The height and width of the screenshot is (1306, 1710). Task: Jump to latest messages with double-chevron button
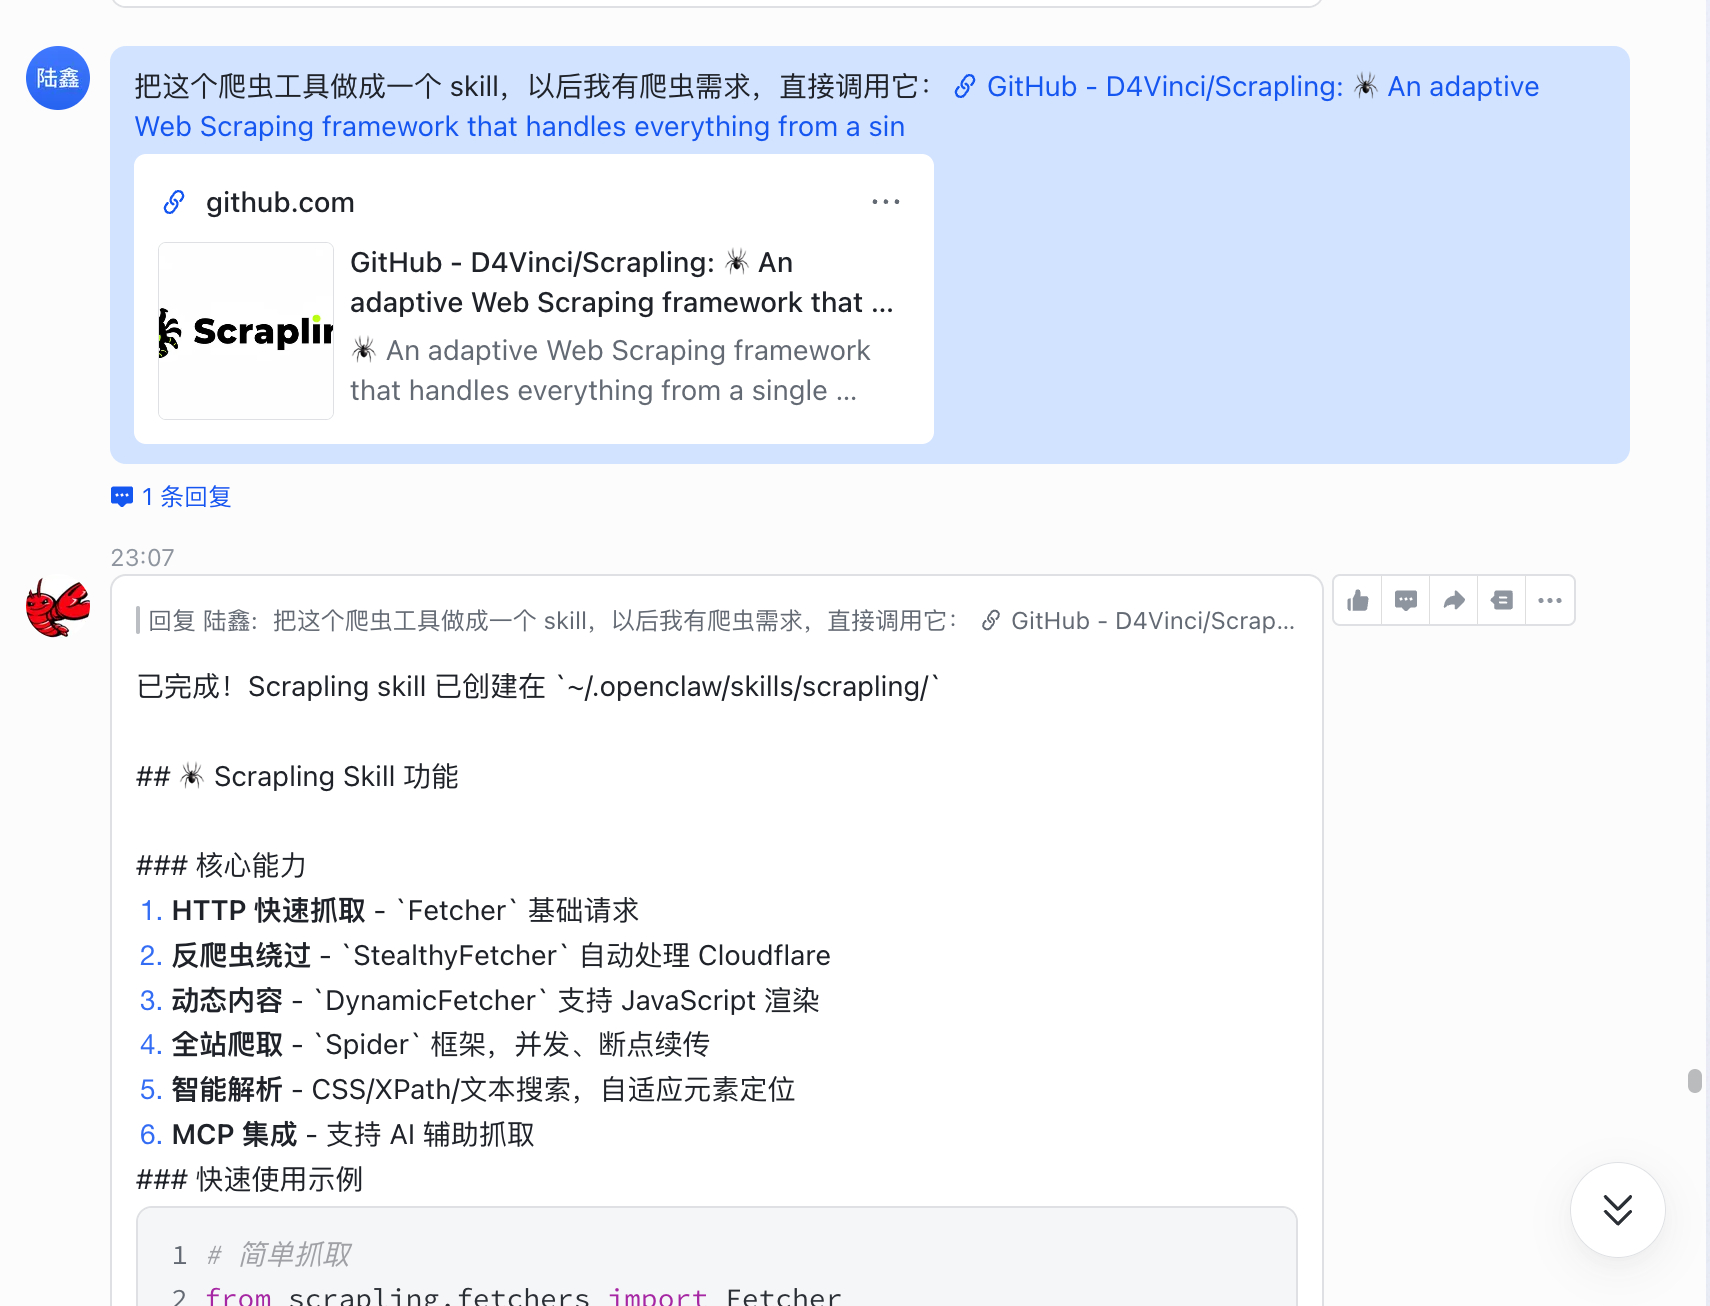click(1618, 1210)
